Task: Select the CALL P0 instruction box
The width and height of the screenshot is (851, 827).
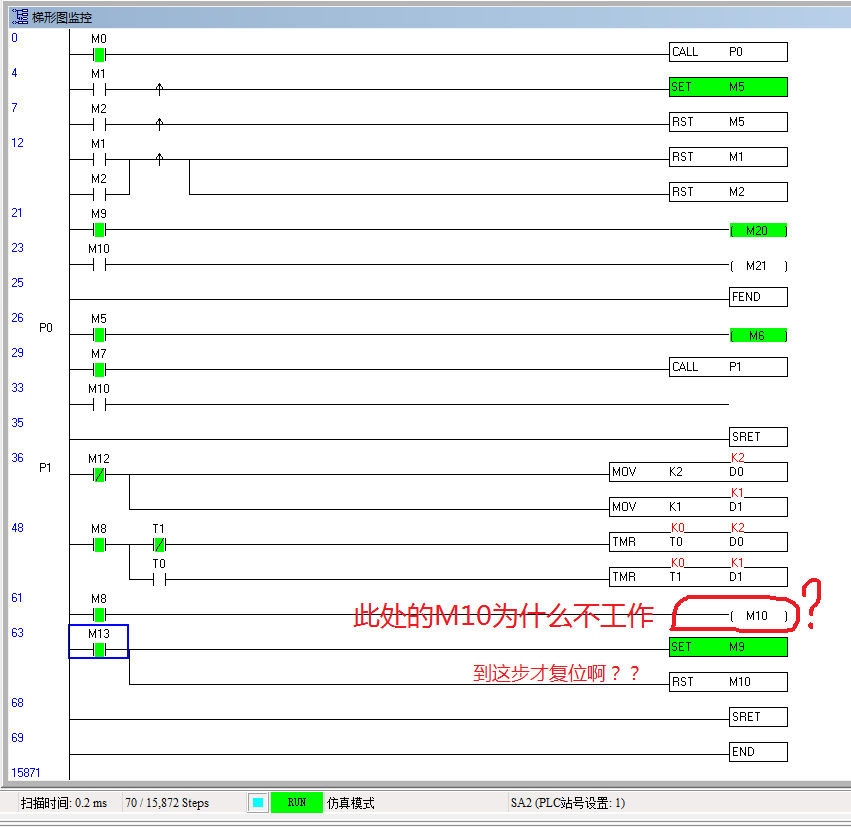Action: point(728,52)
